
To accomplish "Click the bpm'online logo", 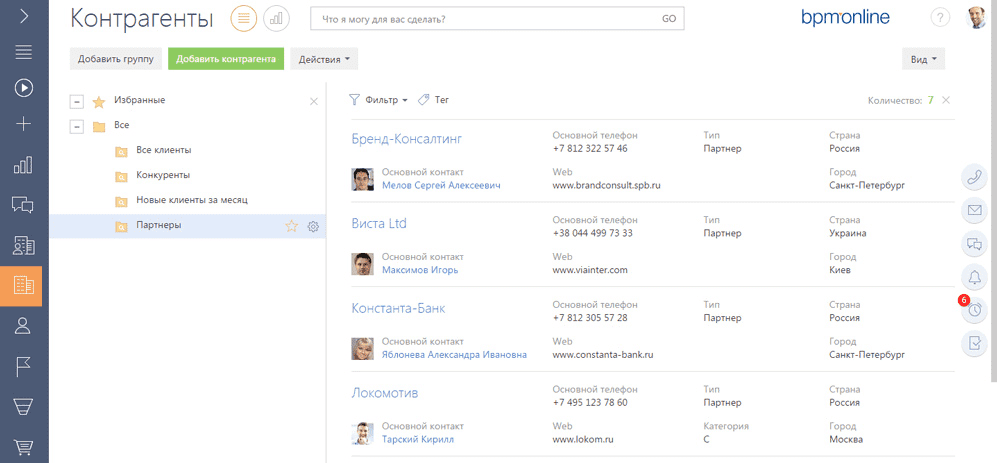I will pyautogui.click(x=845, y=18).
